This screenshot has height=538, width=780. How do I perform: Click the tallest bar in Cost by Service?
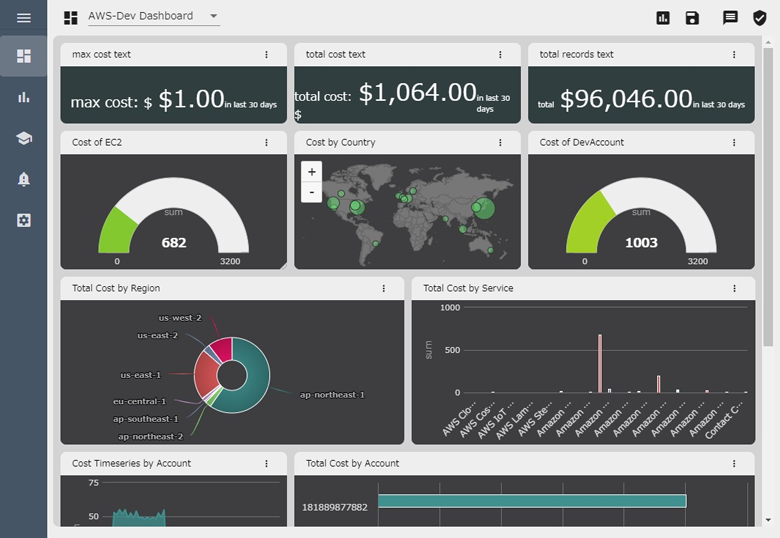click(x=600, y=363)
